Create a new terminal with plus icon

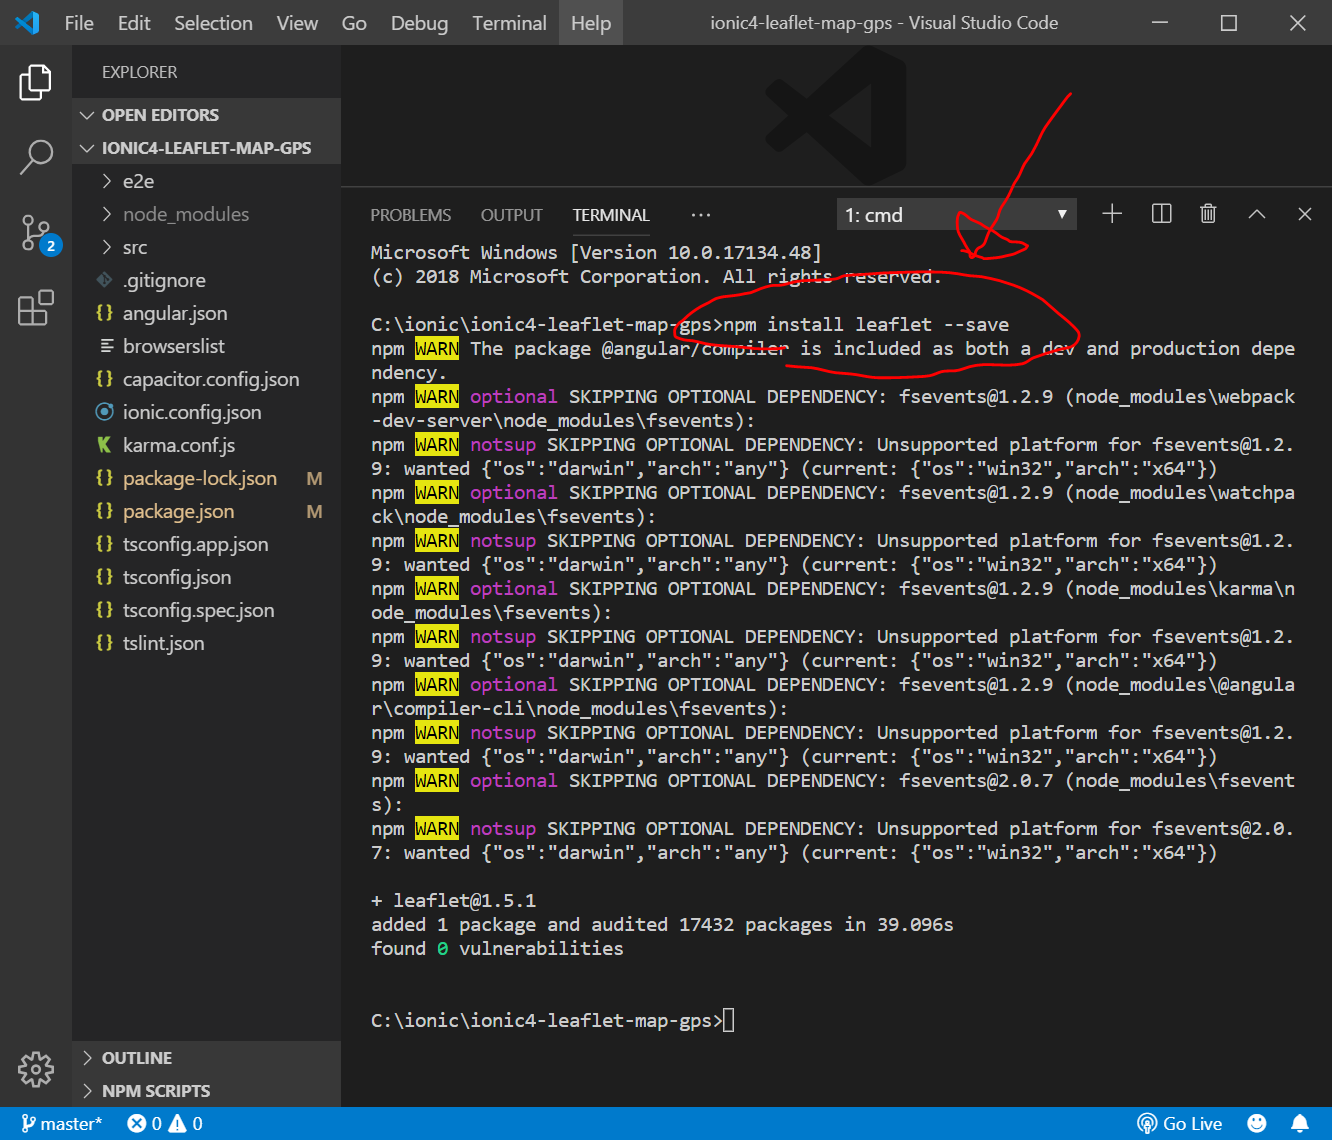coord(1112,214)
